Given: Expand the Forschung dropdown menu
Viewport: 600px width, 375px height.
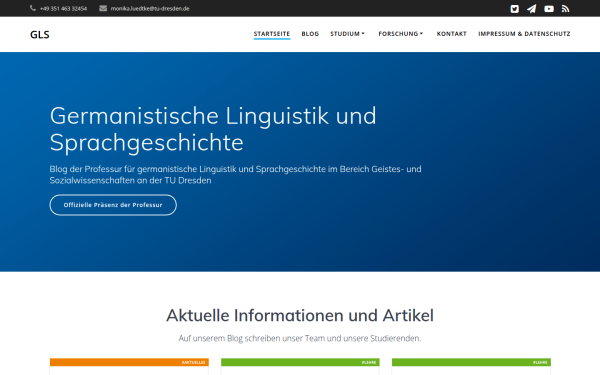Looking at the screenshot, I should pyautogui.click(x=401, y=34).
